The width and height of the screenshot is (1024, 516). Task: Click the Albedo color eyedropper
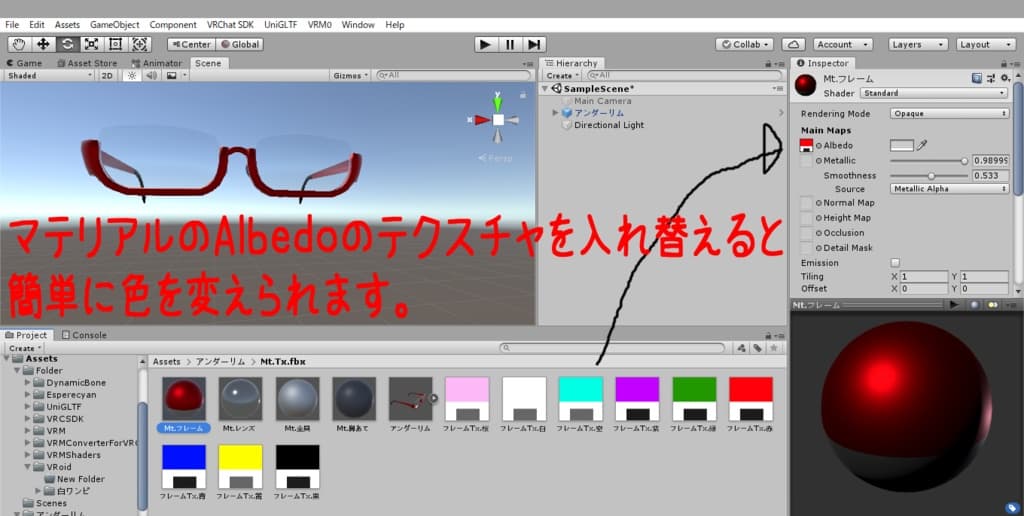click(921, 145)
